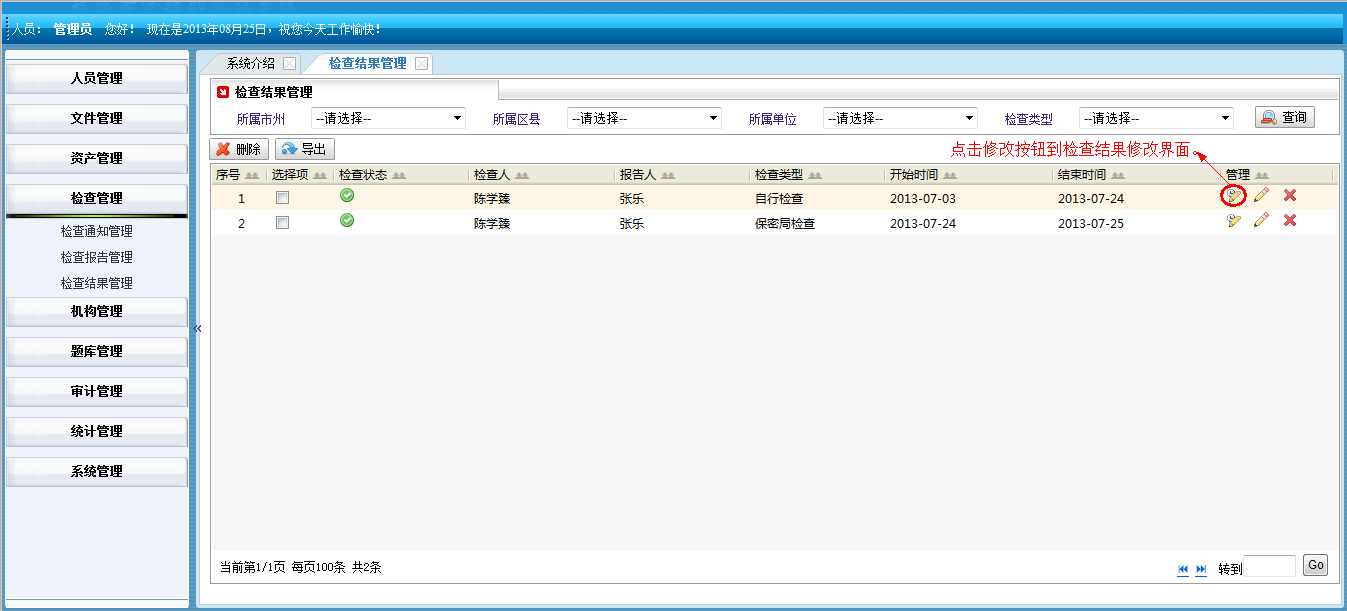Click the 删除 button
Viewport: 1347px width, 611px height.
pyautogui.click(x=239, y=149)
